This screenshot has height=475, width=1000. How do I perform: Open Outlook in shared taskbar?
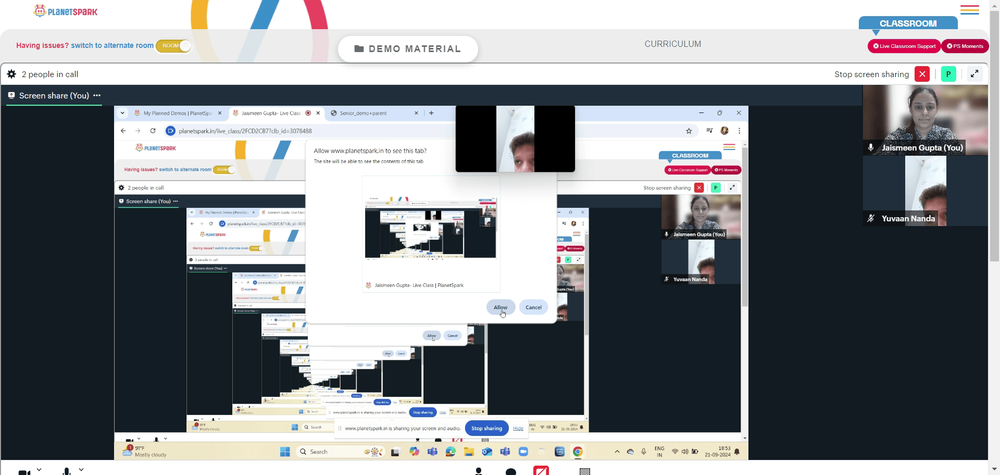(x=487, y=451)
